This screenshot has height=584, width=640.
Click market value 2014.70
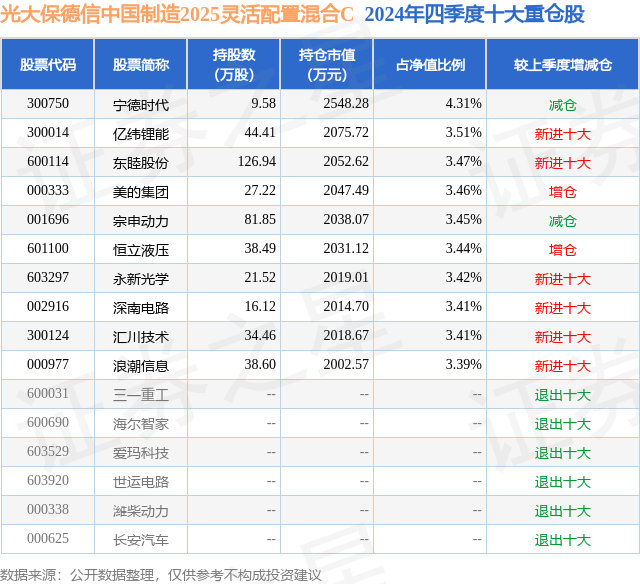(346, 306)
